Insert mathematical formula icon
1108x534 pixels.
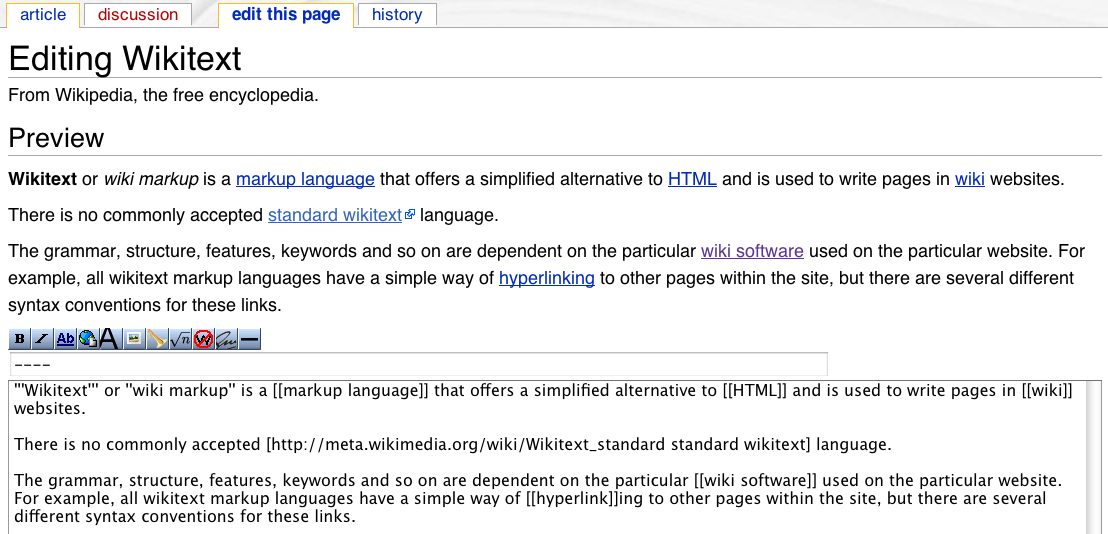coord(180,339)
